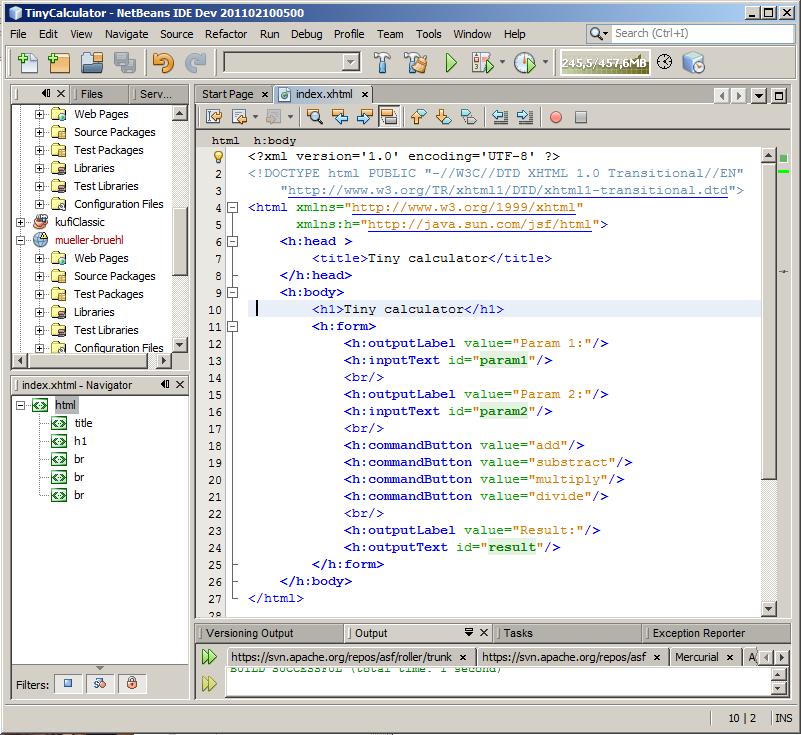Collapse the mueller-bruehl project node
Image resolution: width=801 pixels, height=735 pixels.
click(x=20, y=240)
